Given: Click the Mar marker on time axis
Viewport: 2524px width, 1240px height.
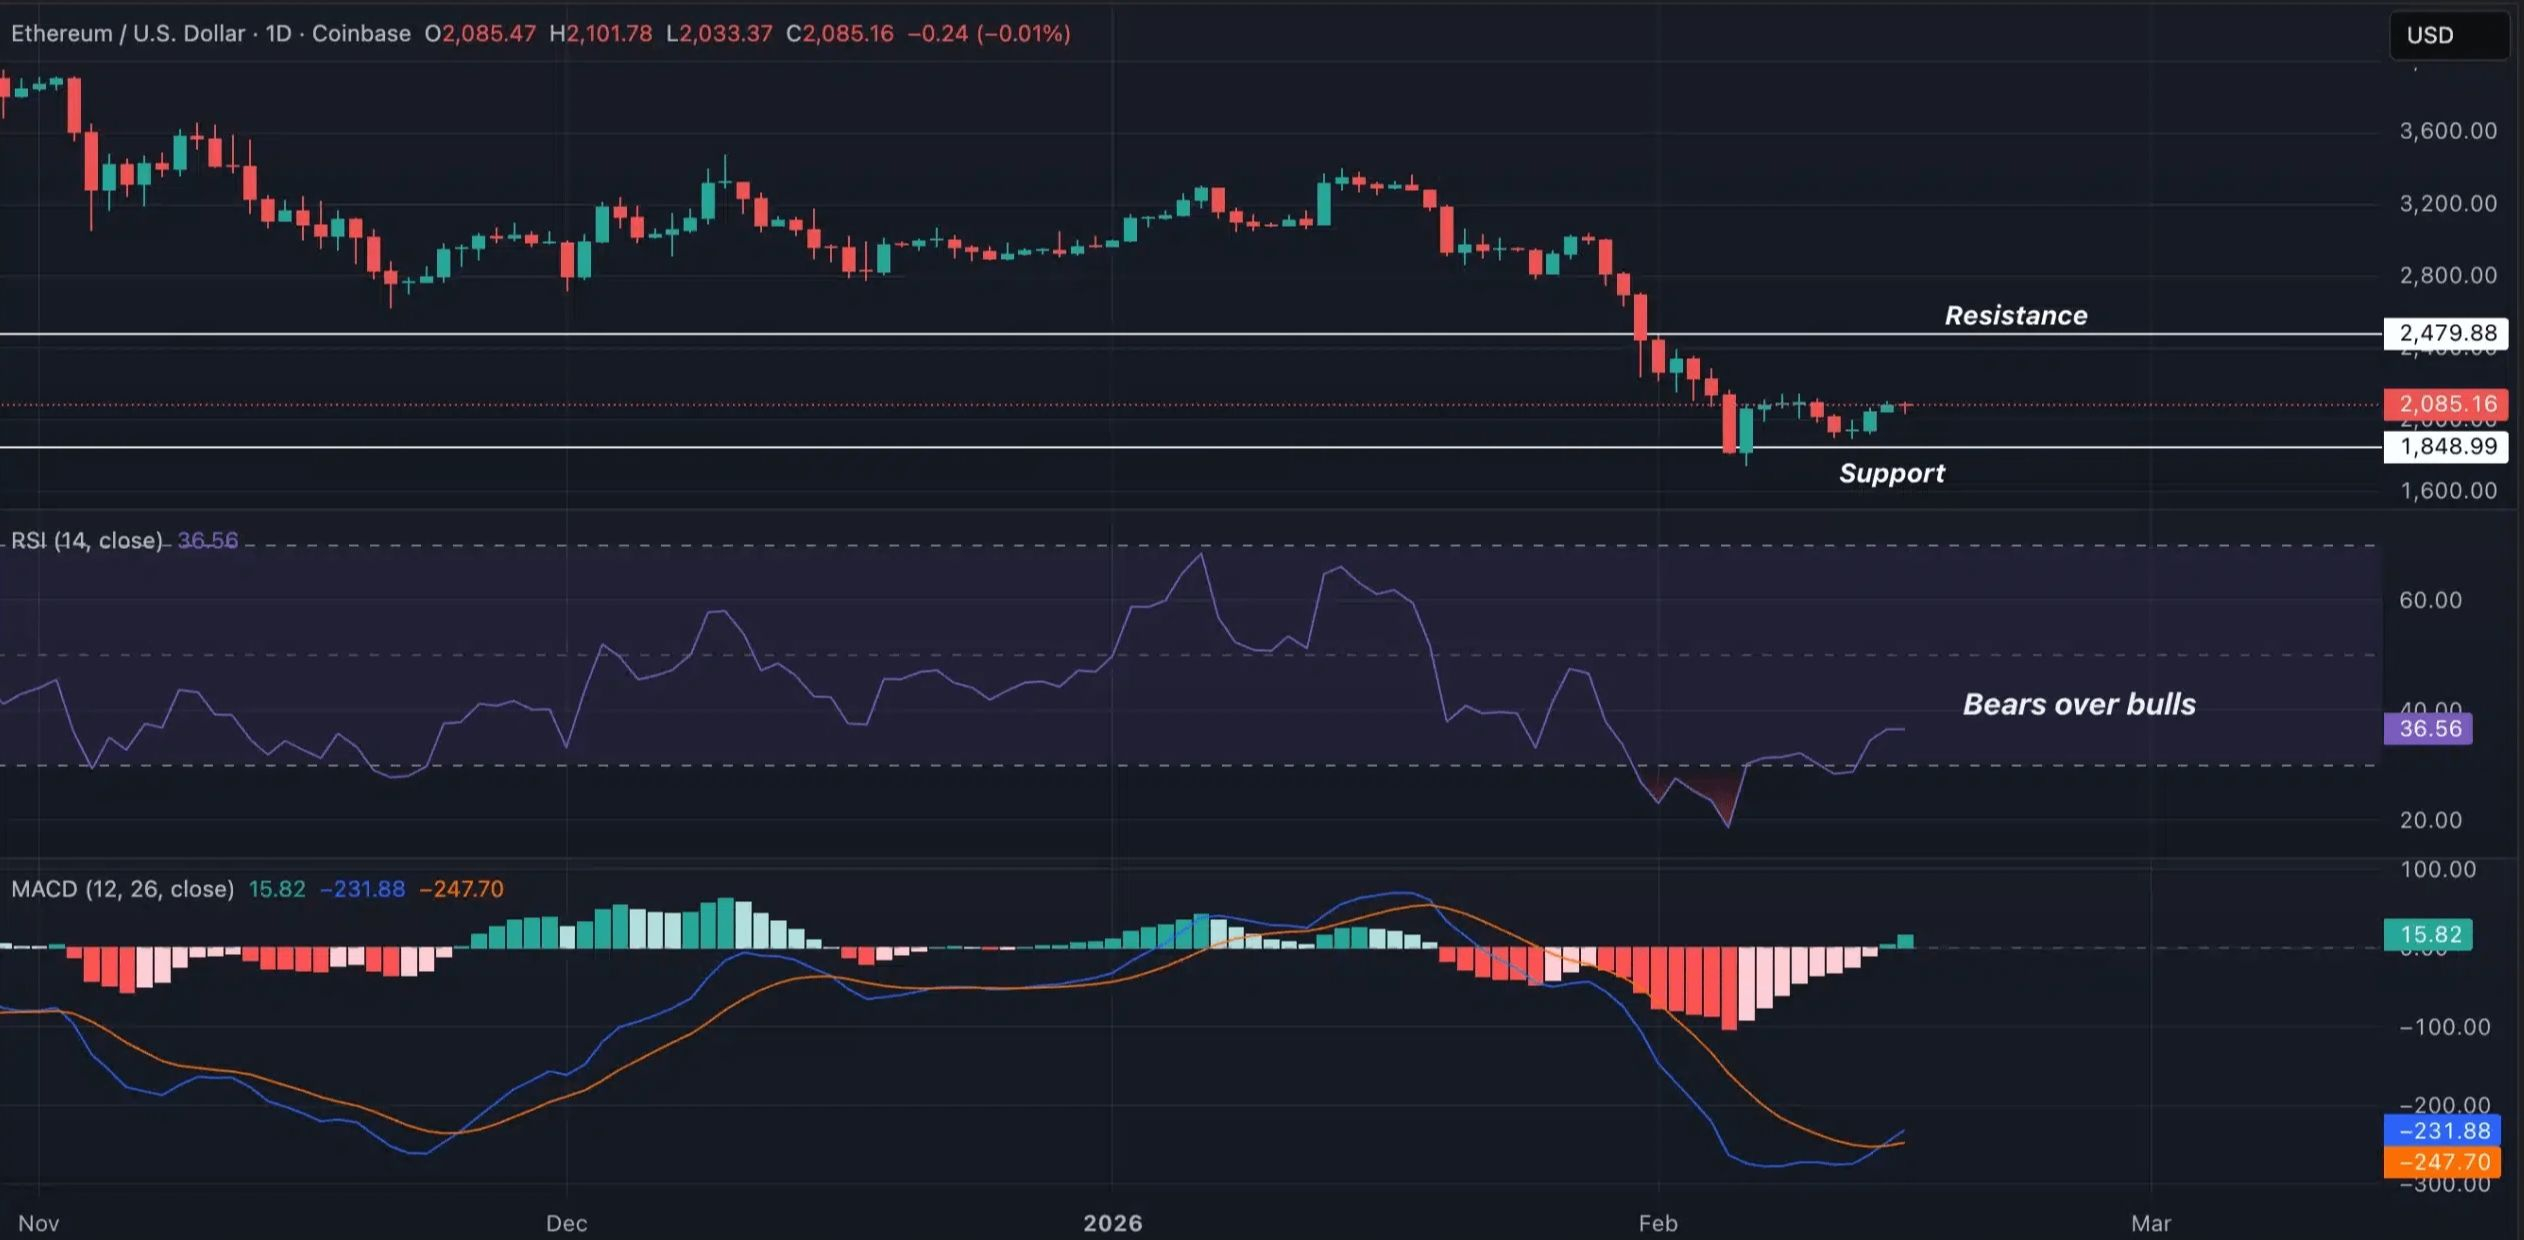Looking at the screenshot, I should (x=2150, y=1223).
